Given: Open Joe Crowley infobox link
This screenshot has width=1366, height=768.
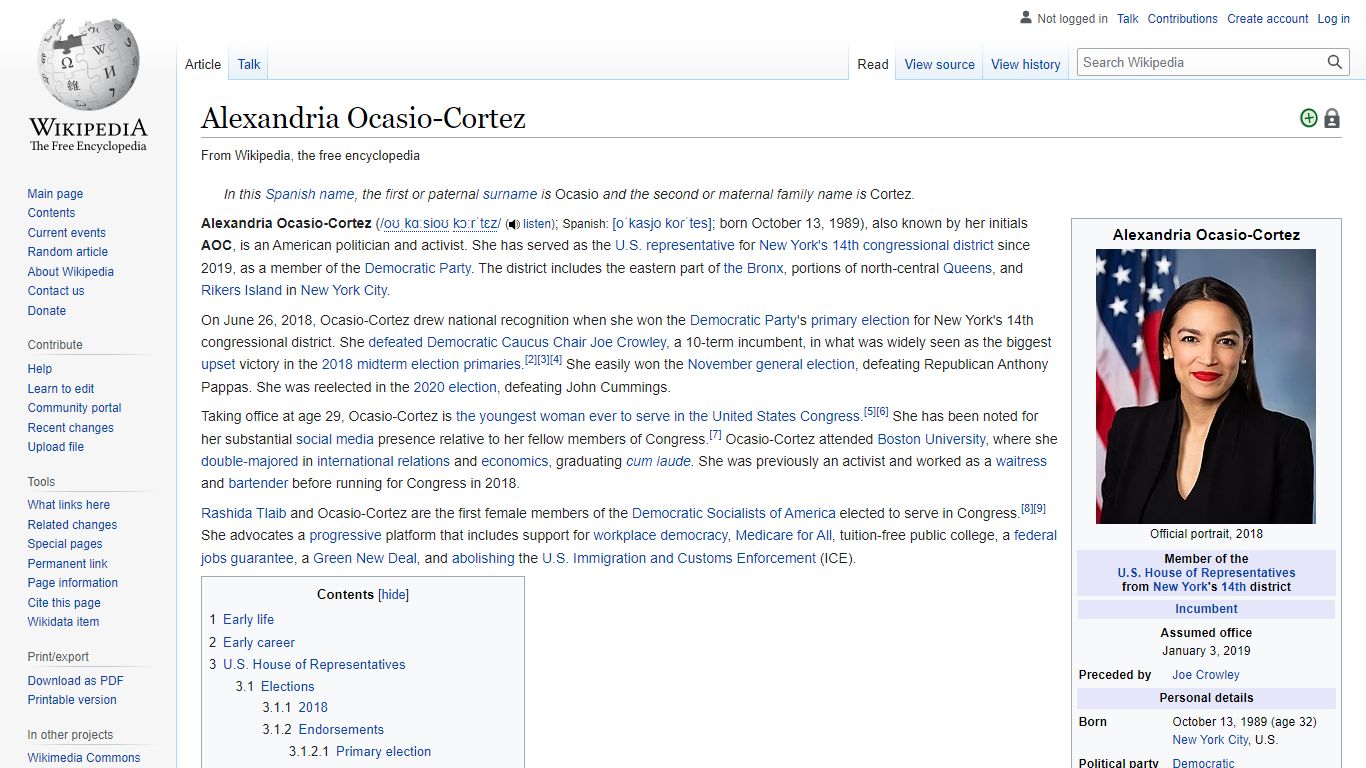Looking at the screenshot, I should pos(1206,675).
